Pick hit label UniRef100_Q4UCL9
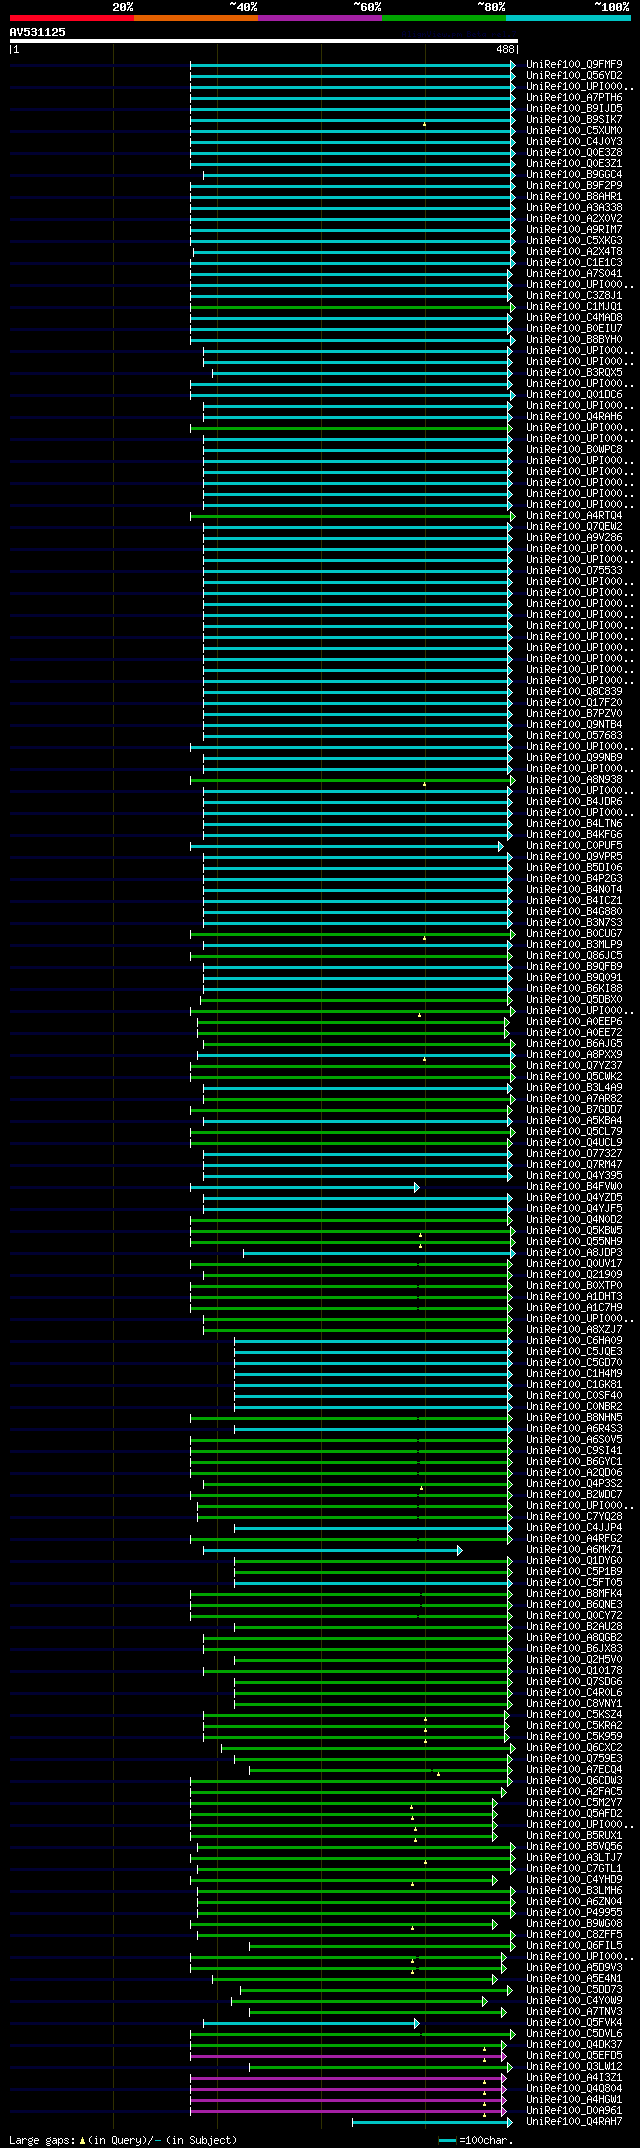640x2148 pixels. pos(574,1142)
